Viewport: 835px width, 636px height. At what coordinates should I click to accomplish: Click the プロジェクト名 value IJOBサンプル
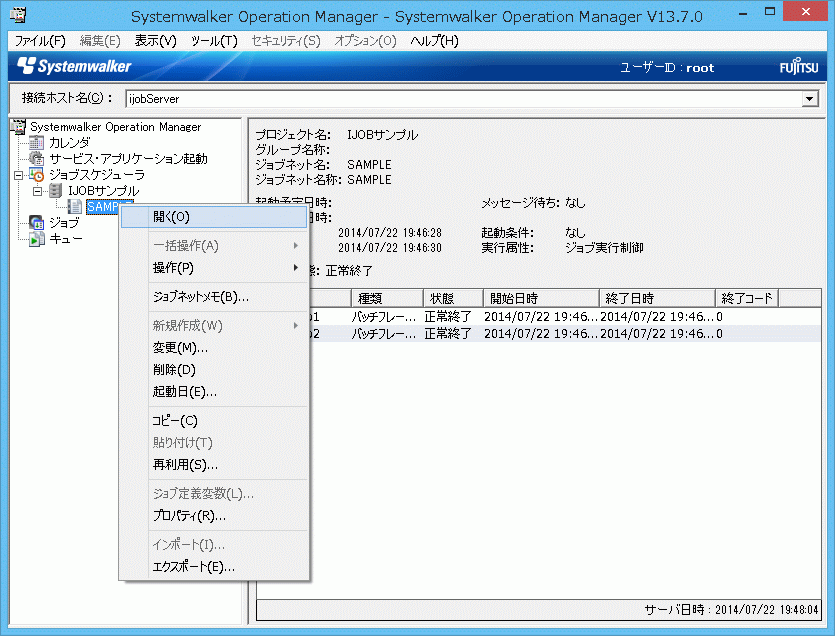(382, 135)
